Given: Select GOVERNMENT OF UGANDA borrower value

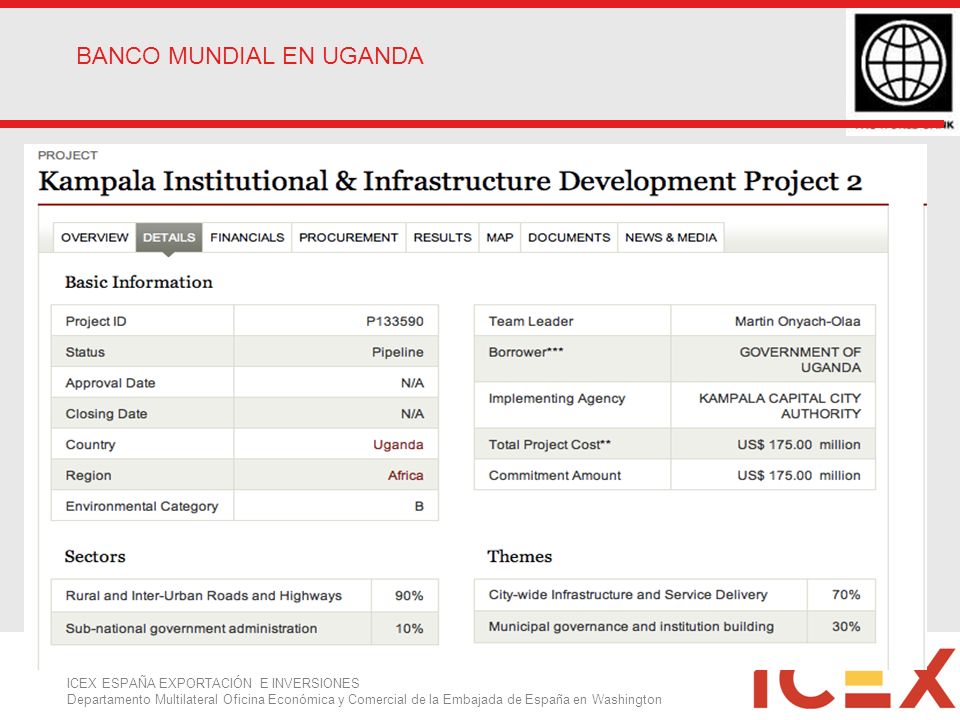Looking at the screenshot, I should coord(800,360).
